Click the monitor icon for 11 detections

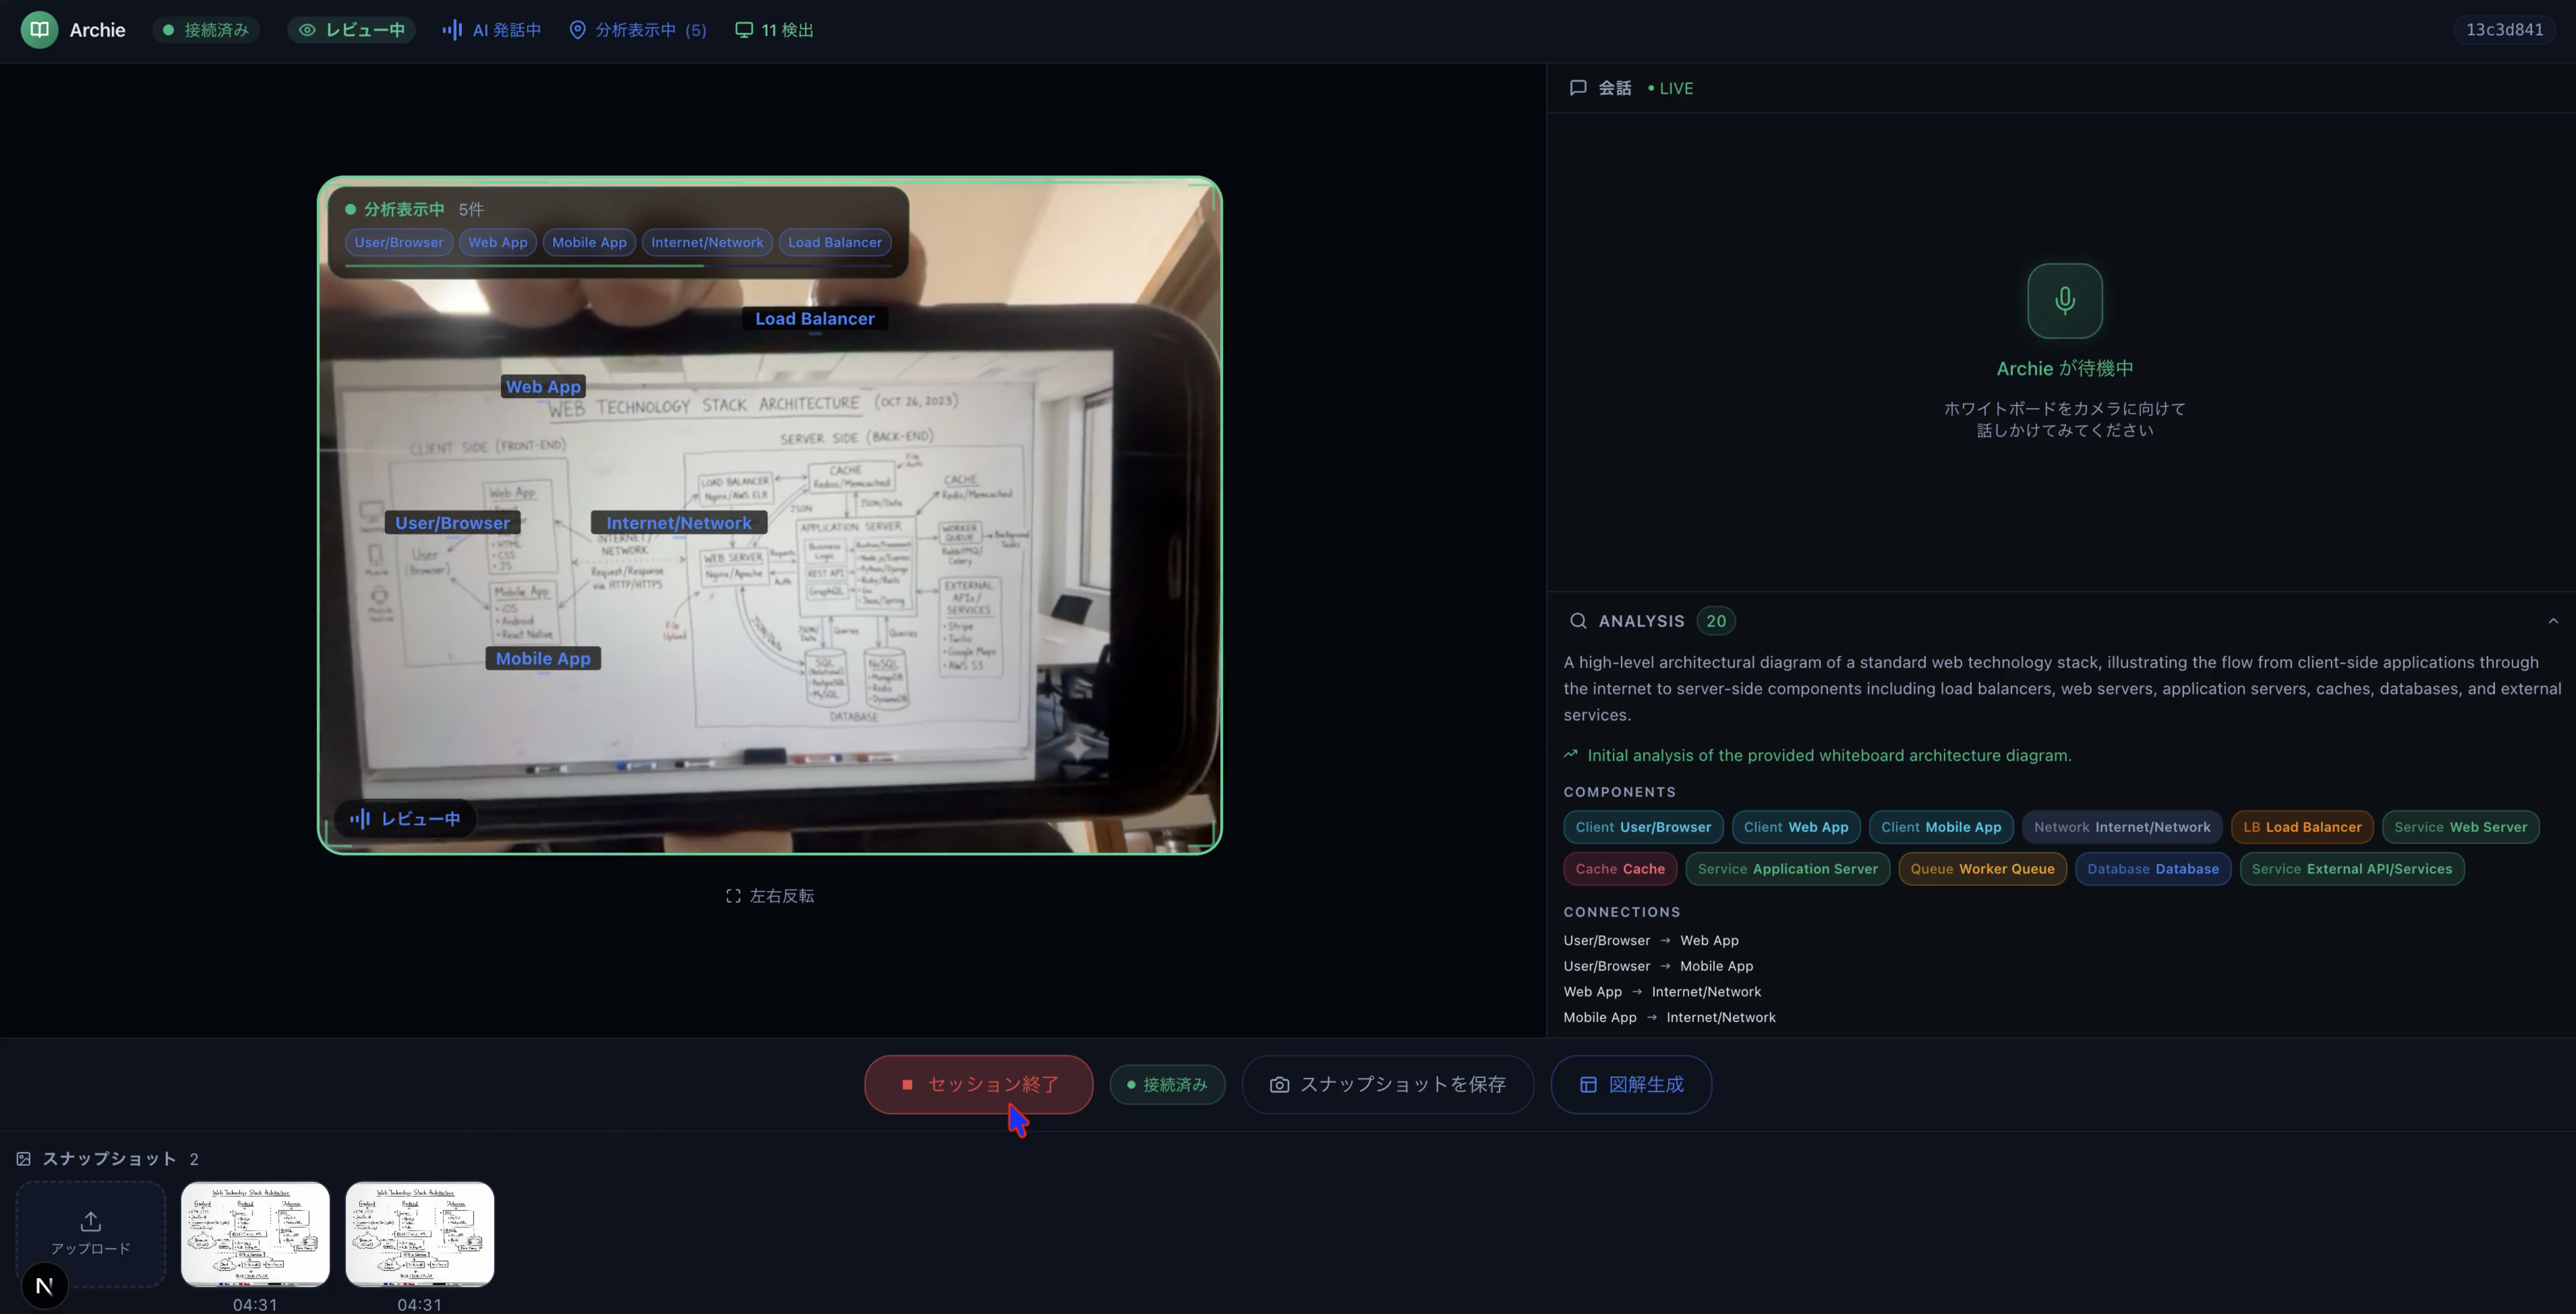[x=744, y=30]
